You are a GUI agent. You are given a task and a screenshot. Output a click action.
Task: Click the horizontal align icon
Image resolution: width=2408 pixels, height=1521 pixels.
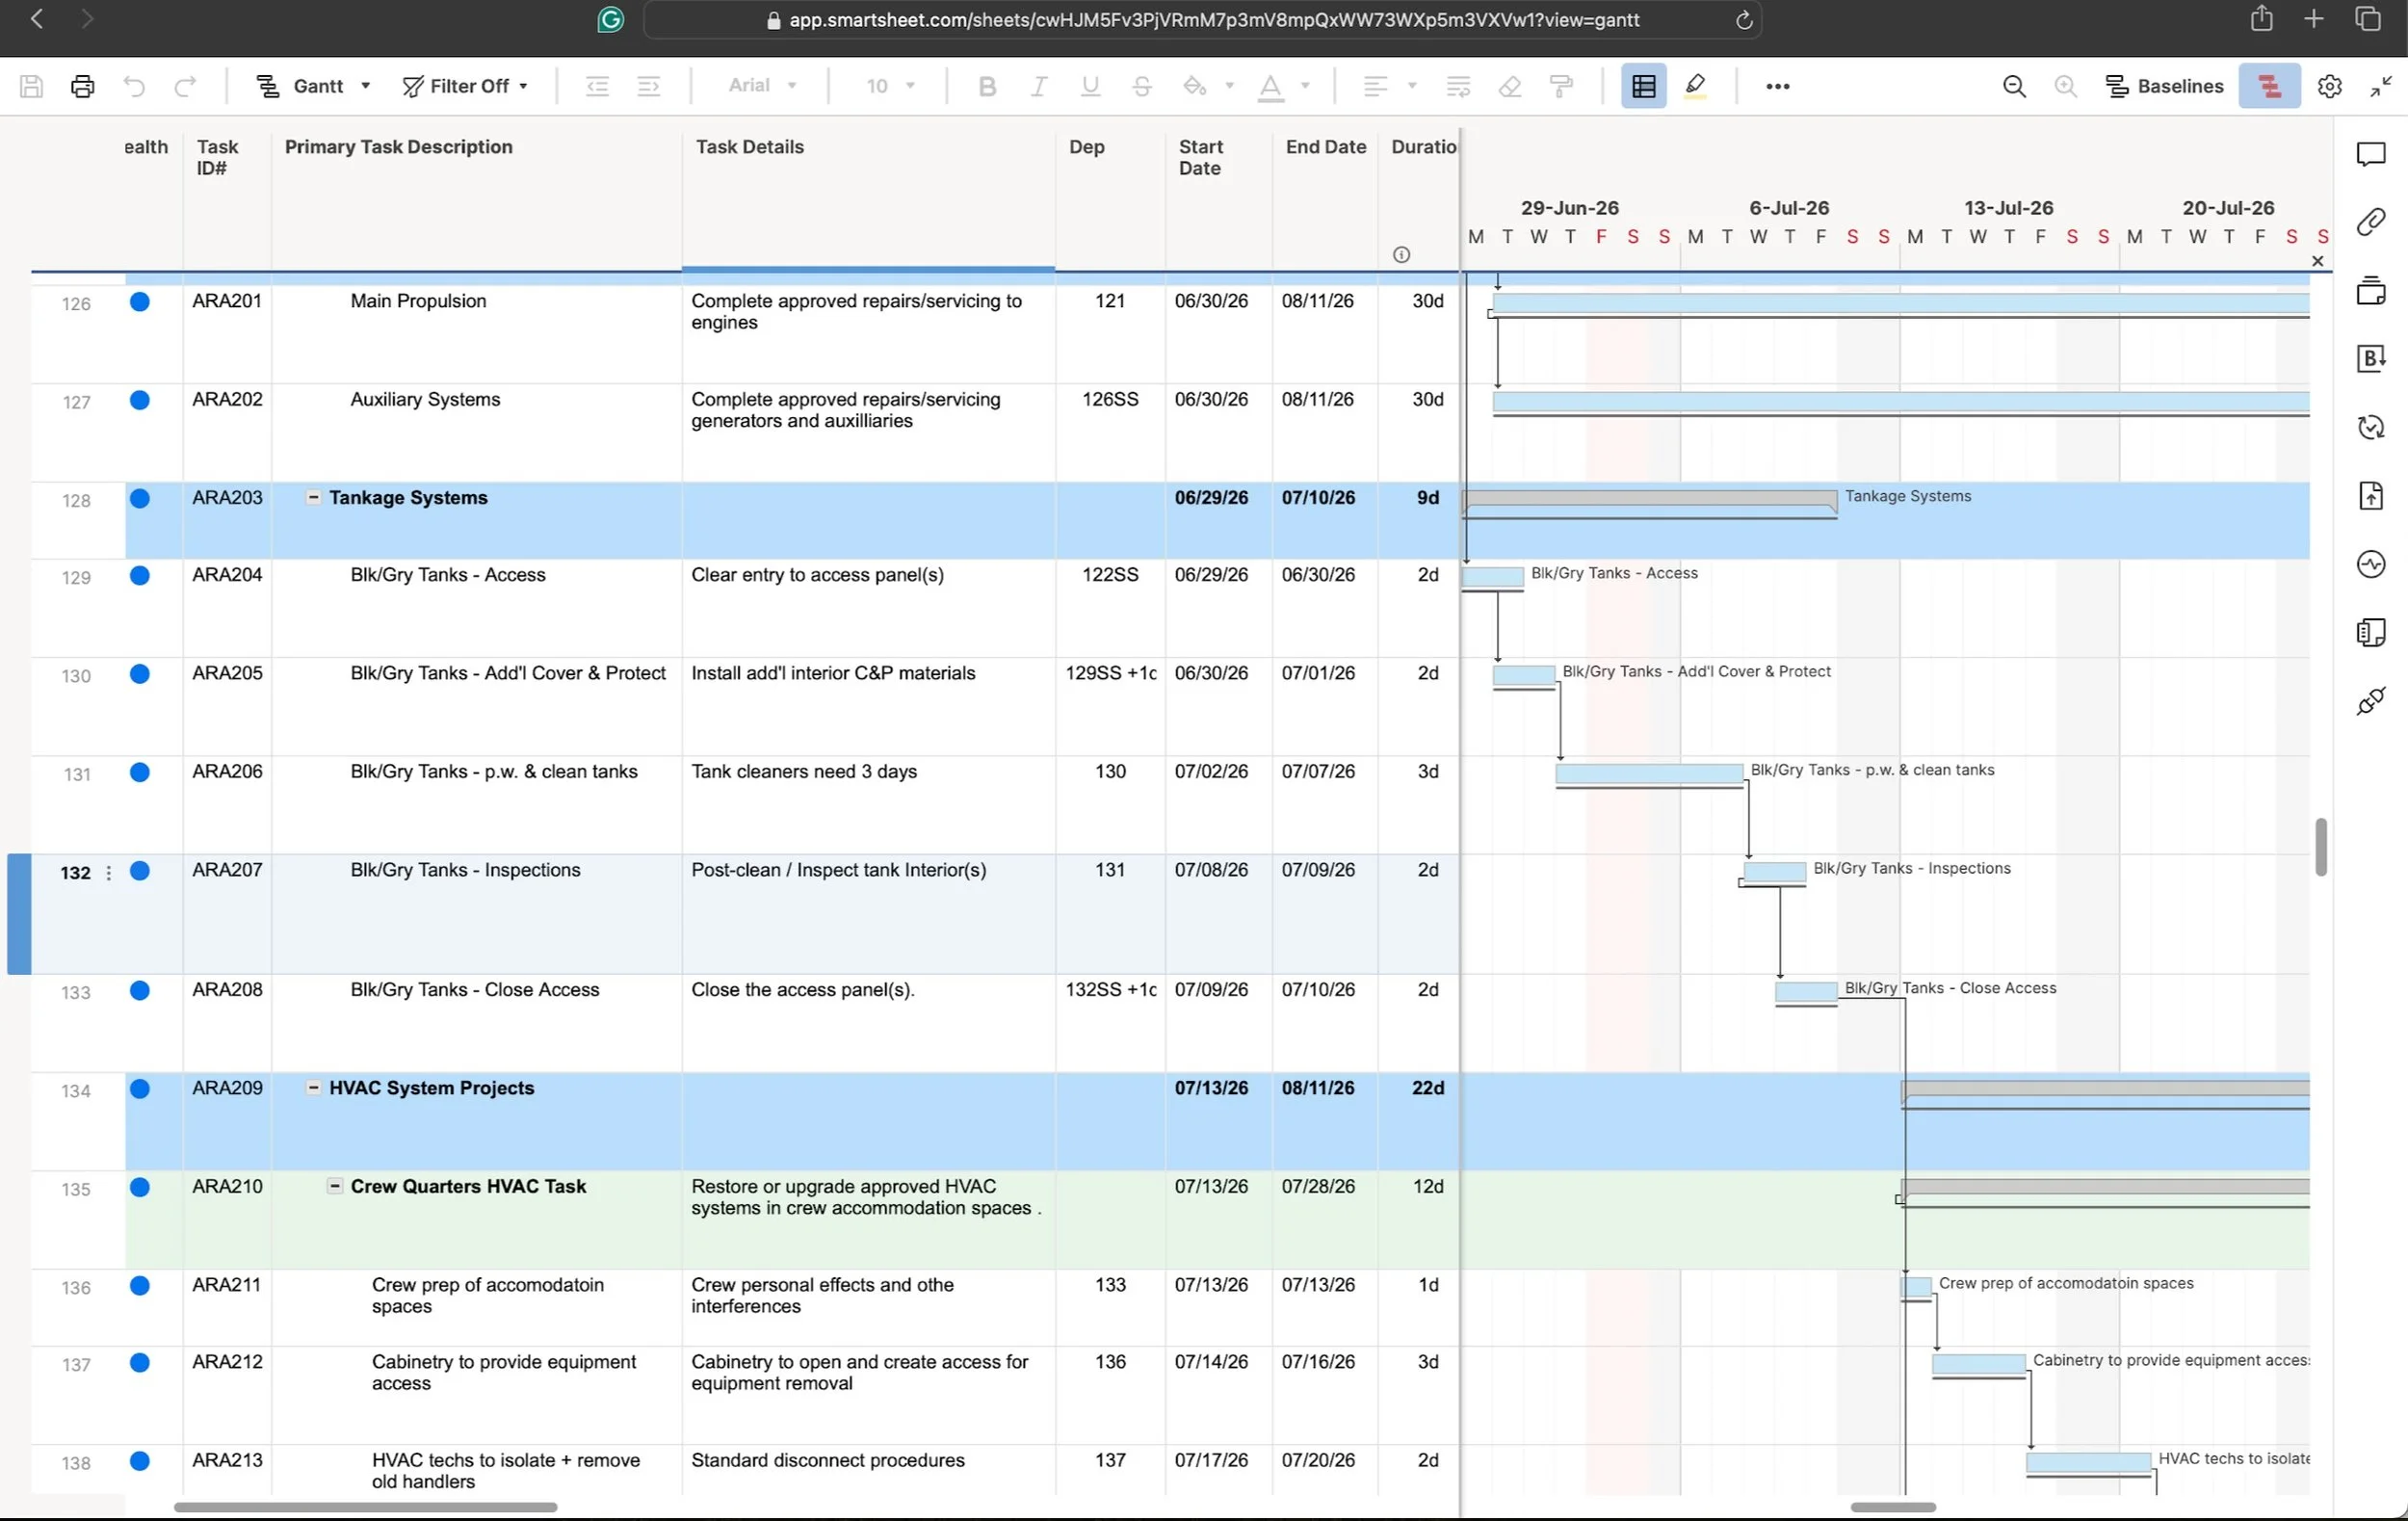click(1376, 86)
